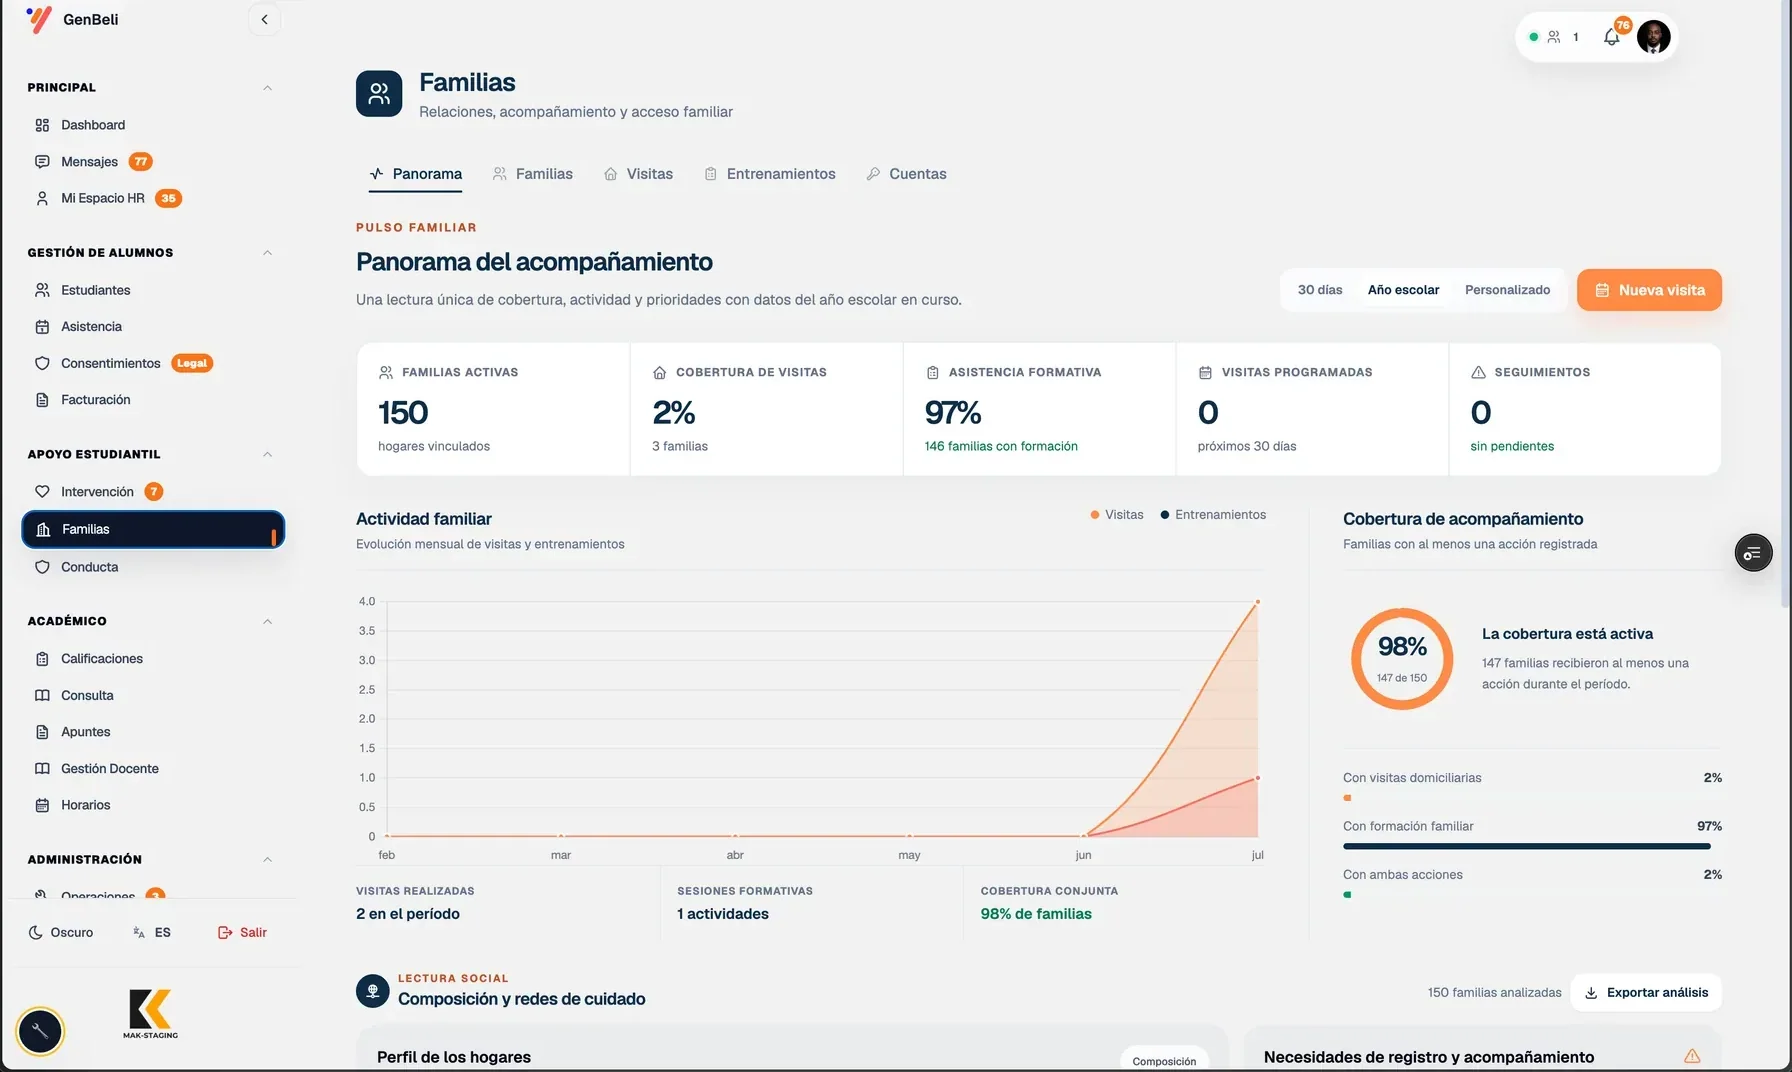Select the 30 días period option
The image size is (1792, 1072).
[x=1320, y=290]
